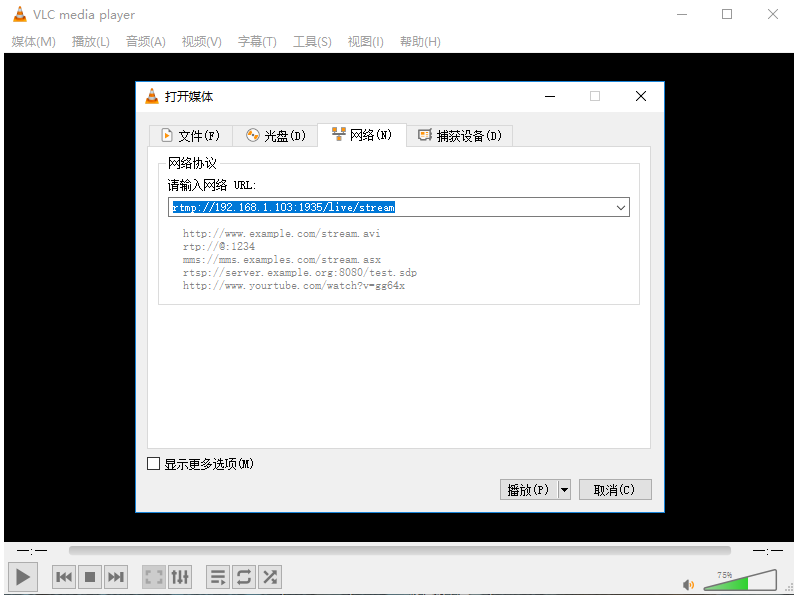The width and height of the screenshot is (794, 595).
Task: Open the 播放(L) menu
Action: tap(91, 42)
